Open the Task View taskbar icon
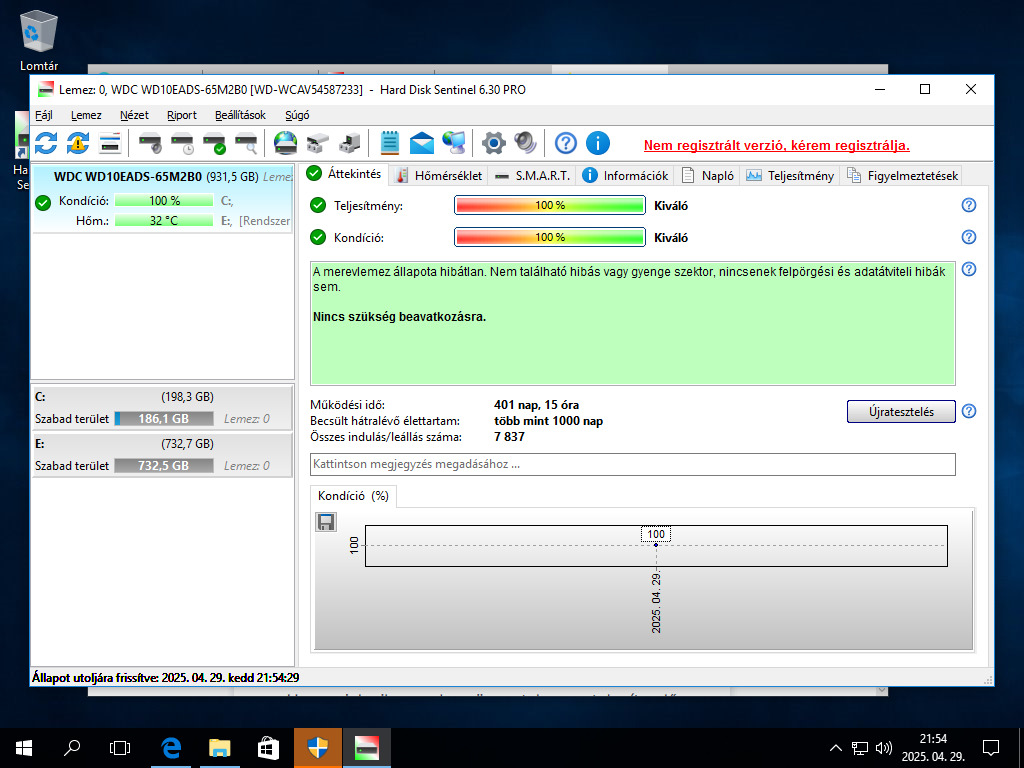 point(120,748)
